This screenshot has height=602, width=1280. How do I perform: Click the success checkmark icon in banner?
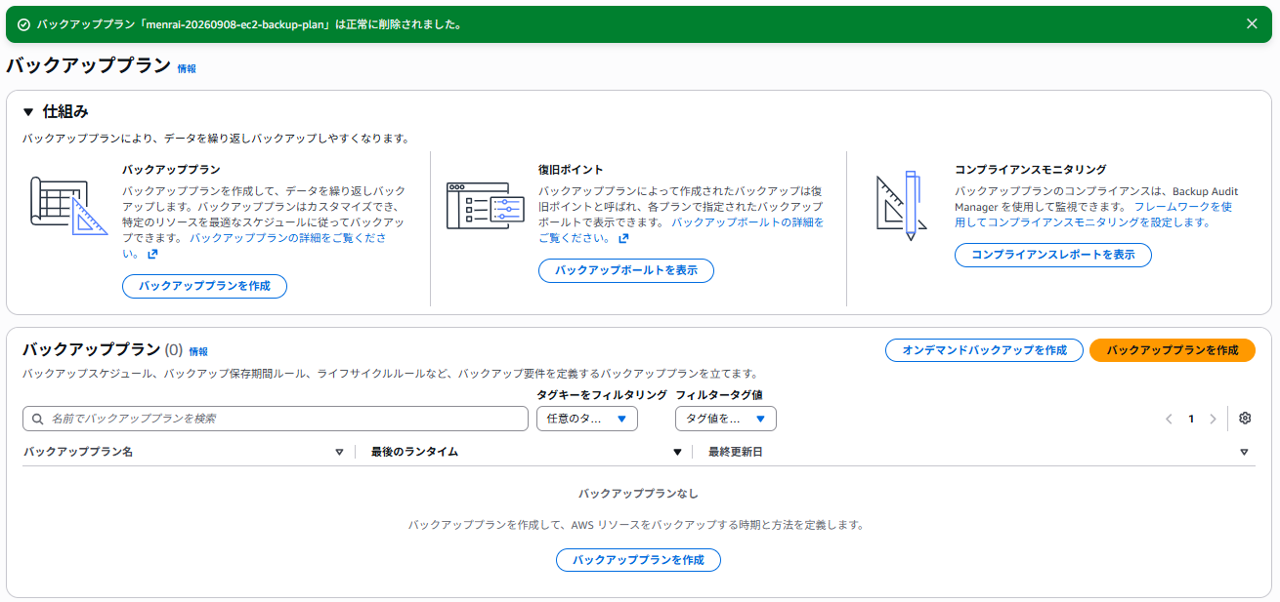point(24,24)
